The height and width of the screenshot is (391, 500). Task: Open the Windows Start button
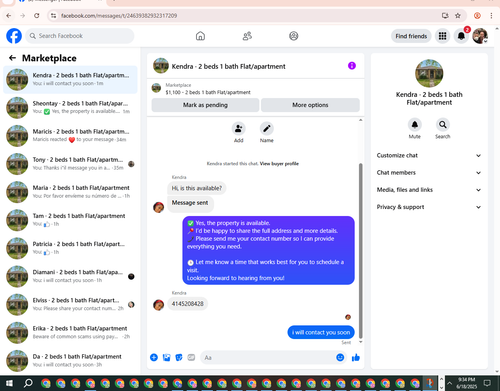click(9, 383)
